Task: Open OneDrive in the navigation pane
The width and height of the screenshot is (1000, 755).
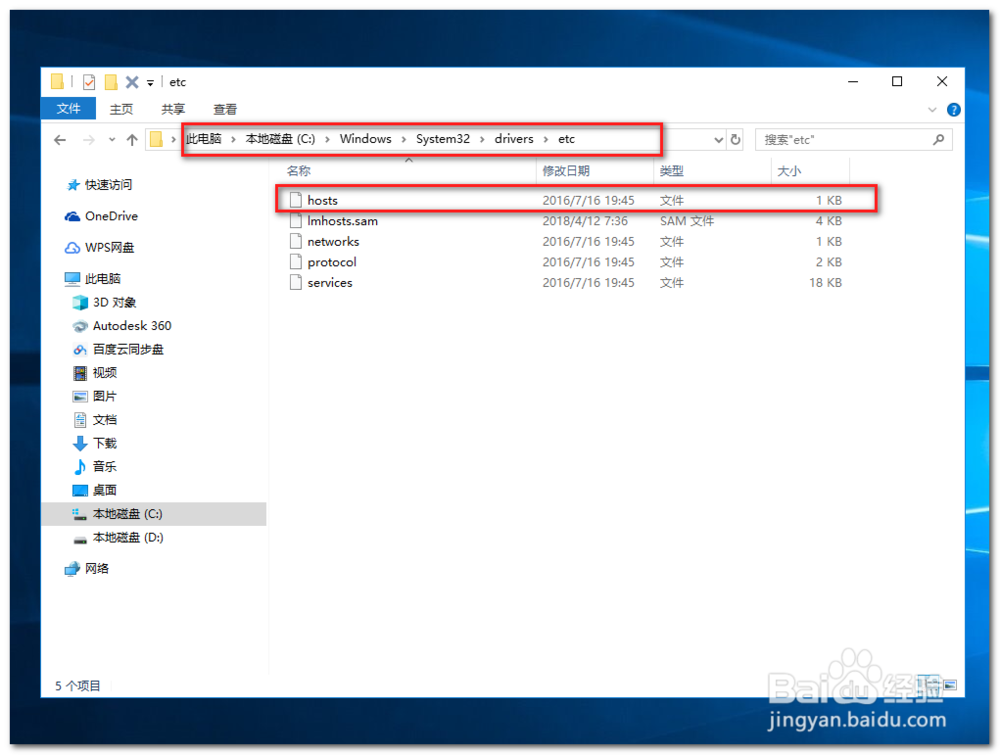Action: (111, 216)
